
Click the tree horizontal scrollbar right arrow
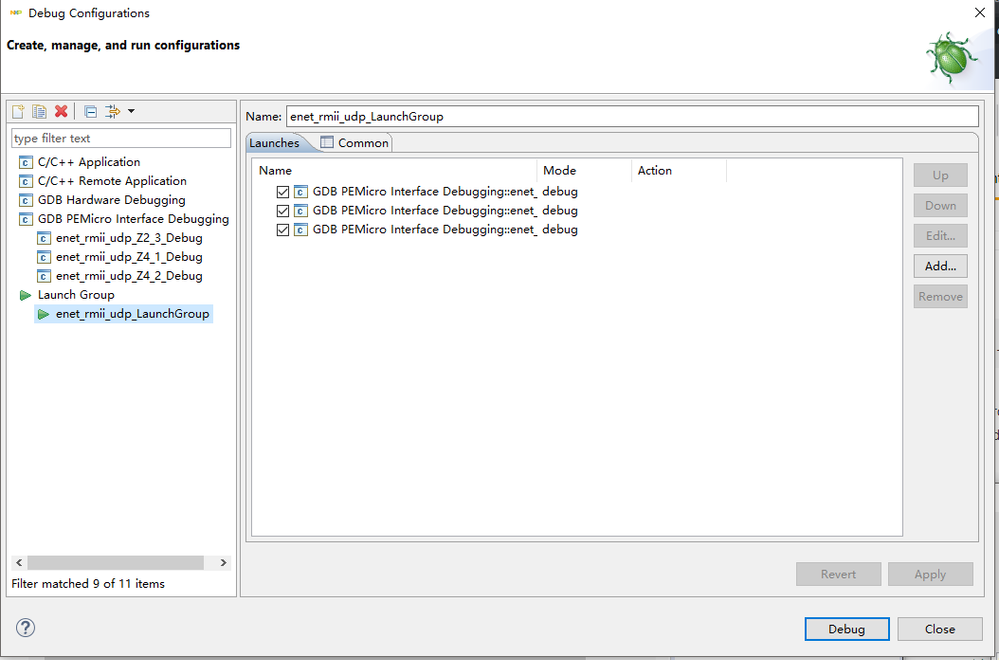tap(223, 563)
